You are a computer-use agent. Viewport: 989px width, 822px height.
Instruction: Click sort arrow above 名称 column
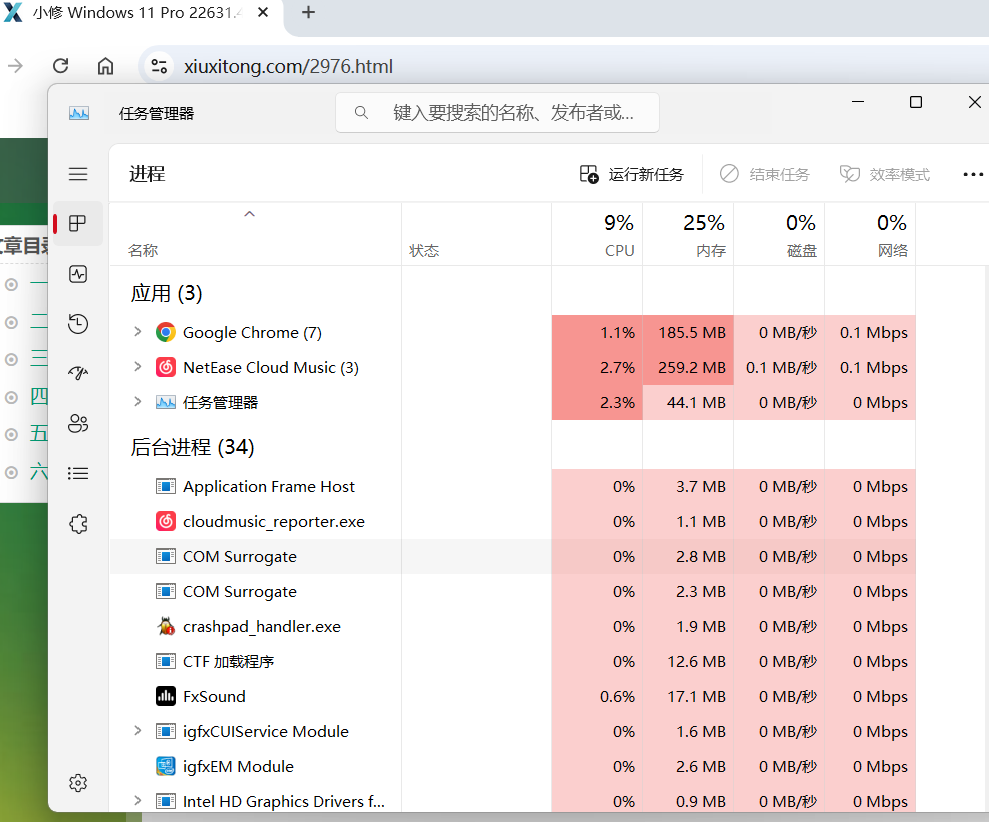250,214
